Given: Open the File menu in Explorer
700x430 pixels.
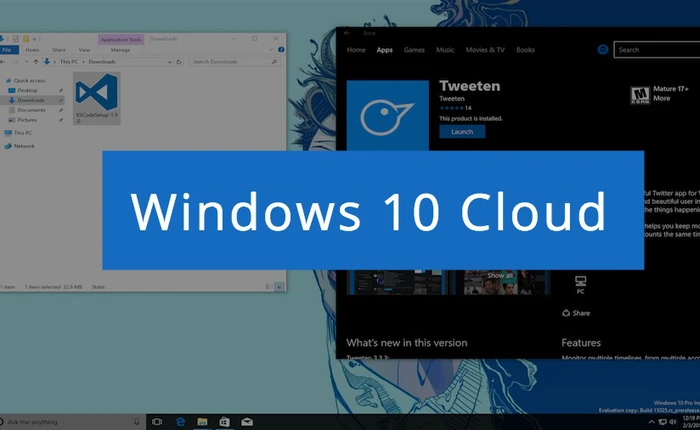Looking at the screenshot, I should [7, 50].
